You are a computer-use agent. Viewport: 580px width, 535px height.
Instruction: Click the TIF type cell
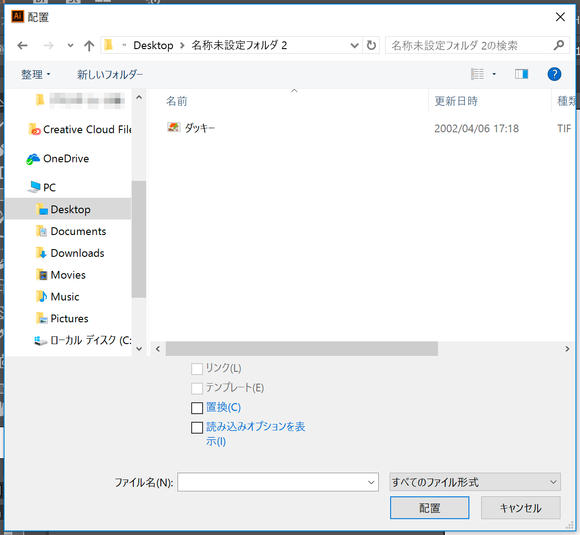[x=564, y=128]
